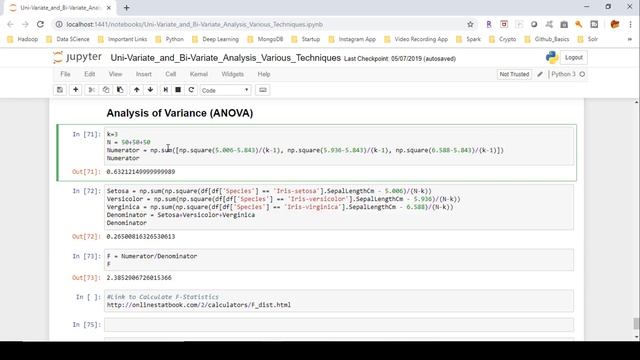Screen dimensions: 640x360
Task: Open a new browser tab
Action: tap(127, 8)
